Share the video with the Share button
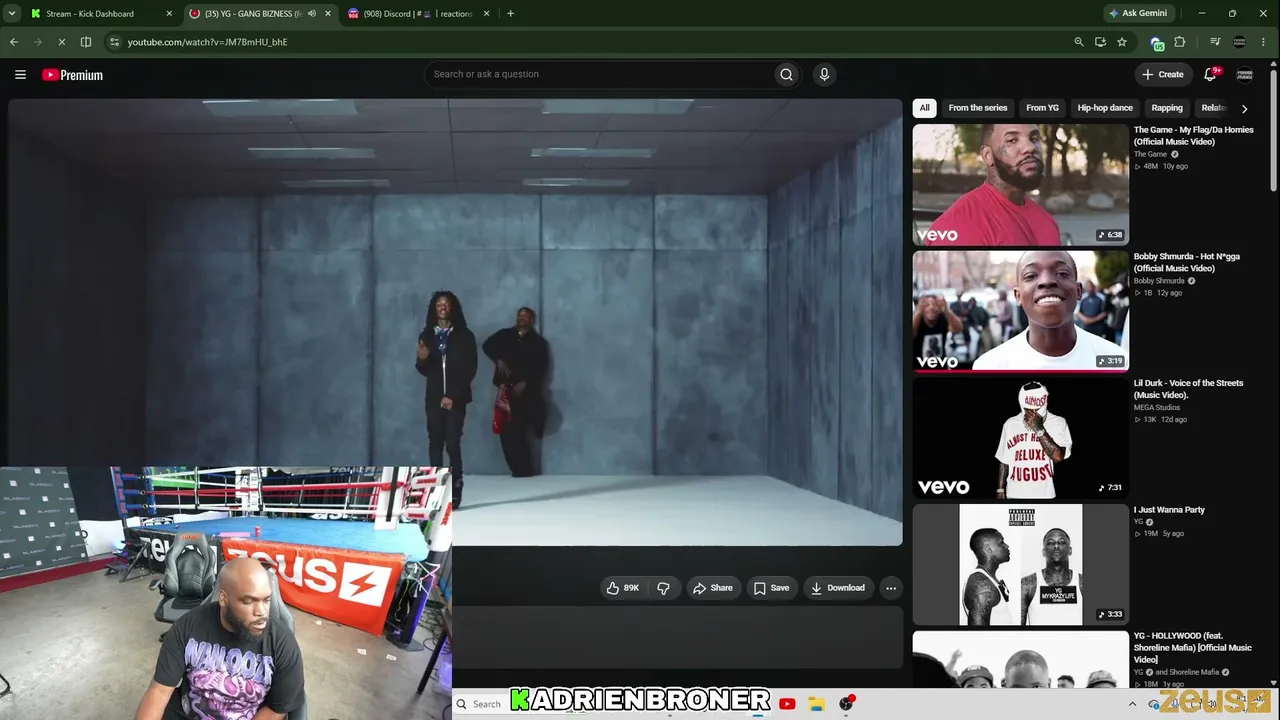The image size is (1280, 720). click(x=713, y=588)
